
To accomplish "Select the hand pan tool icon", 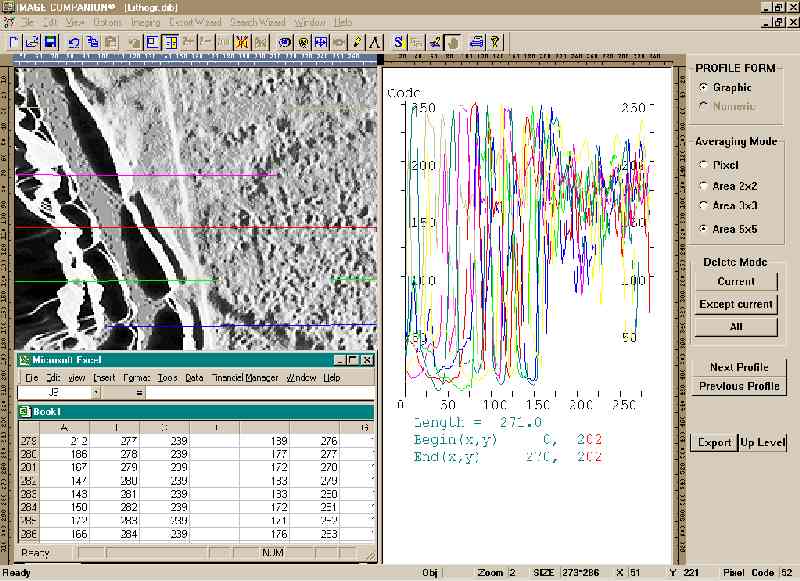I will [452, 42].
